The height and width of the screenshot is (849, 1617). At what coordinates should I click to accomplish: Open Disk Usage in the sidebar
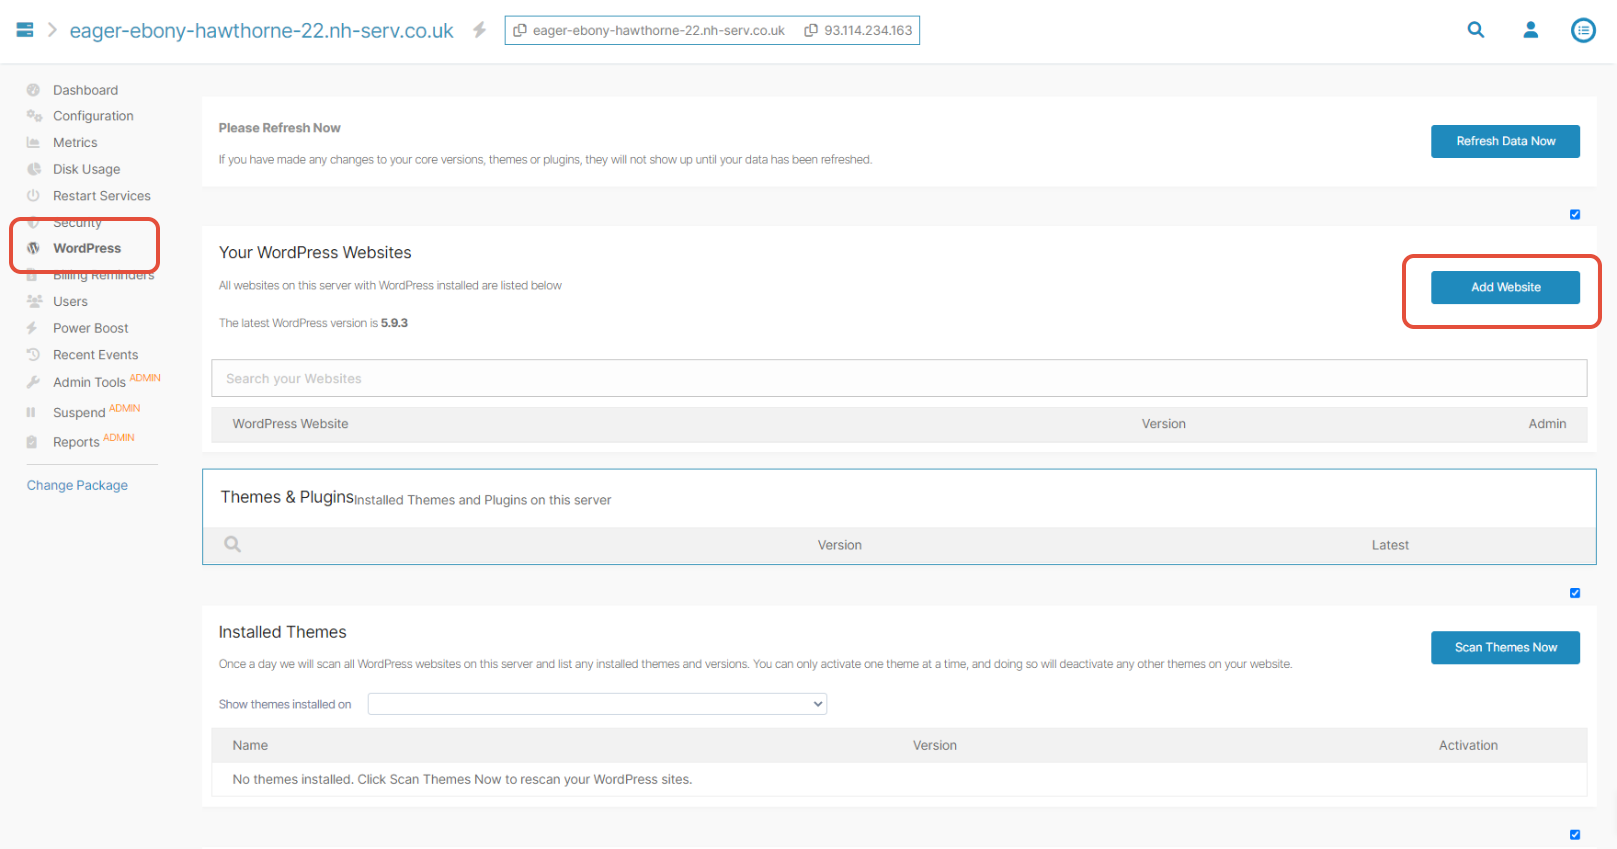[86, 169]
